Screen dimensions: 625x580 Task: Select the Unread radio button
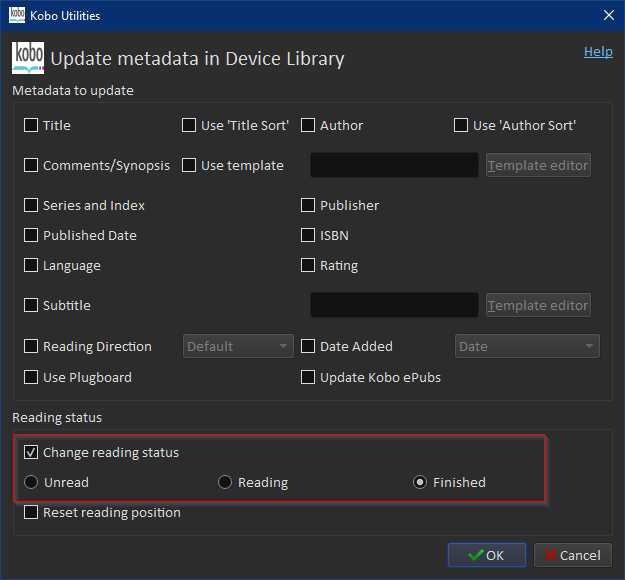[32, 483]
